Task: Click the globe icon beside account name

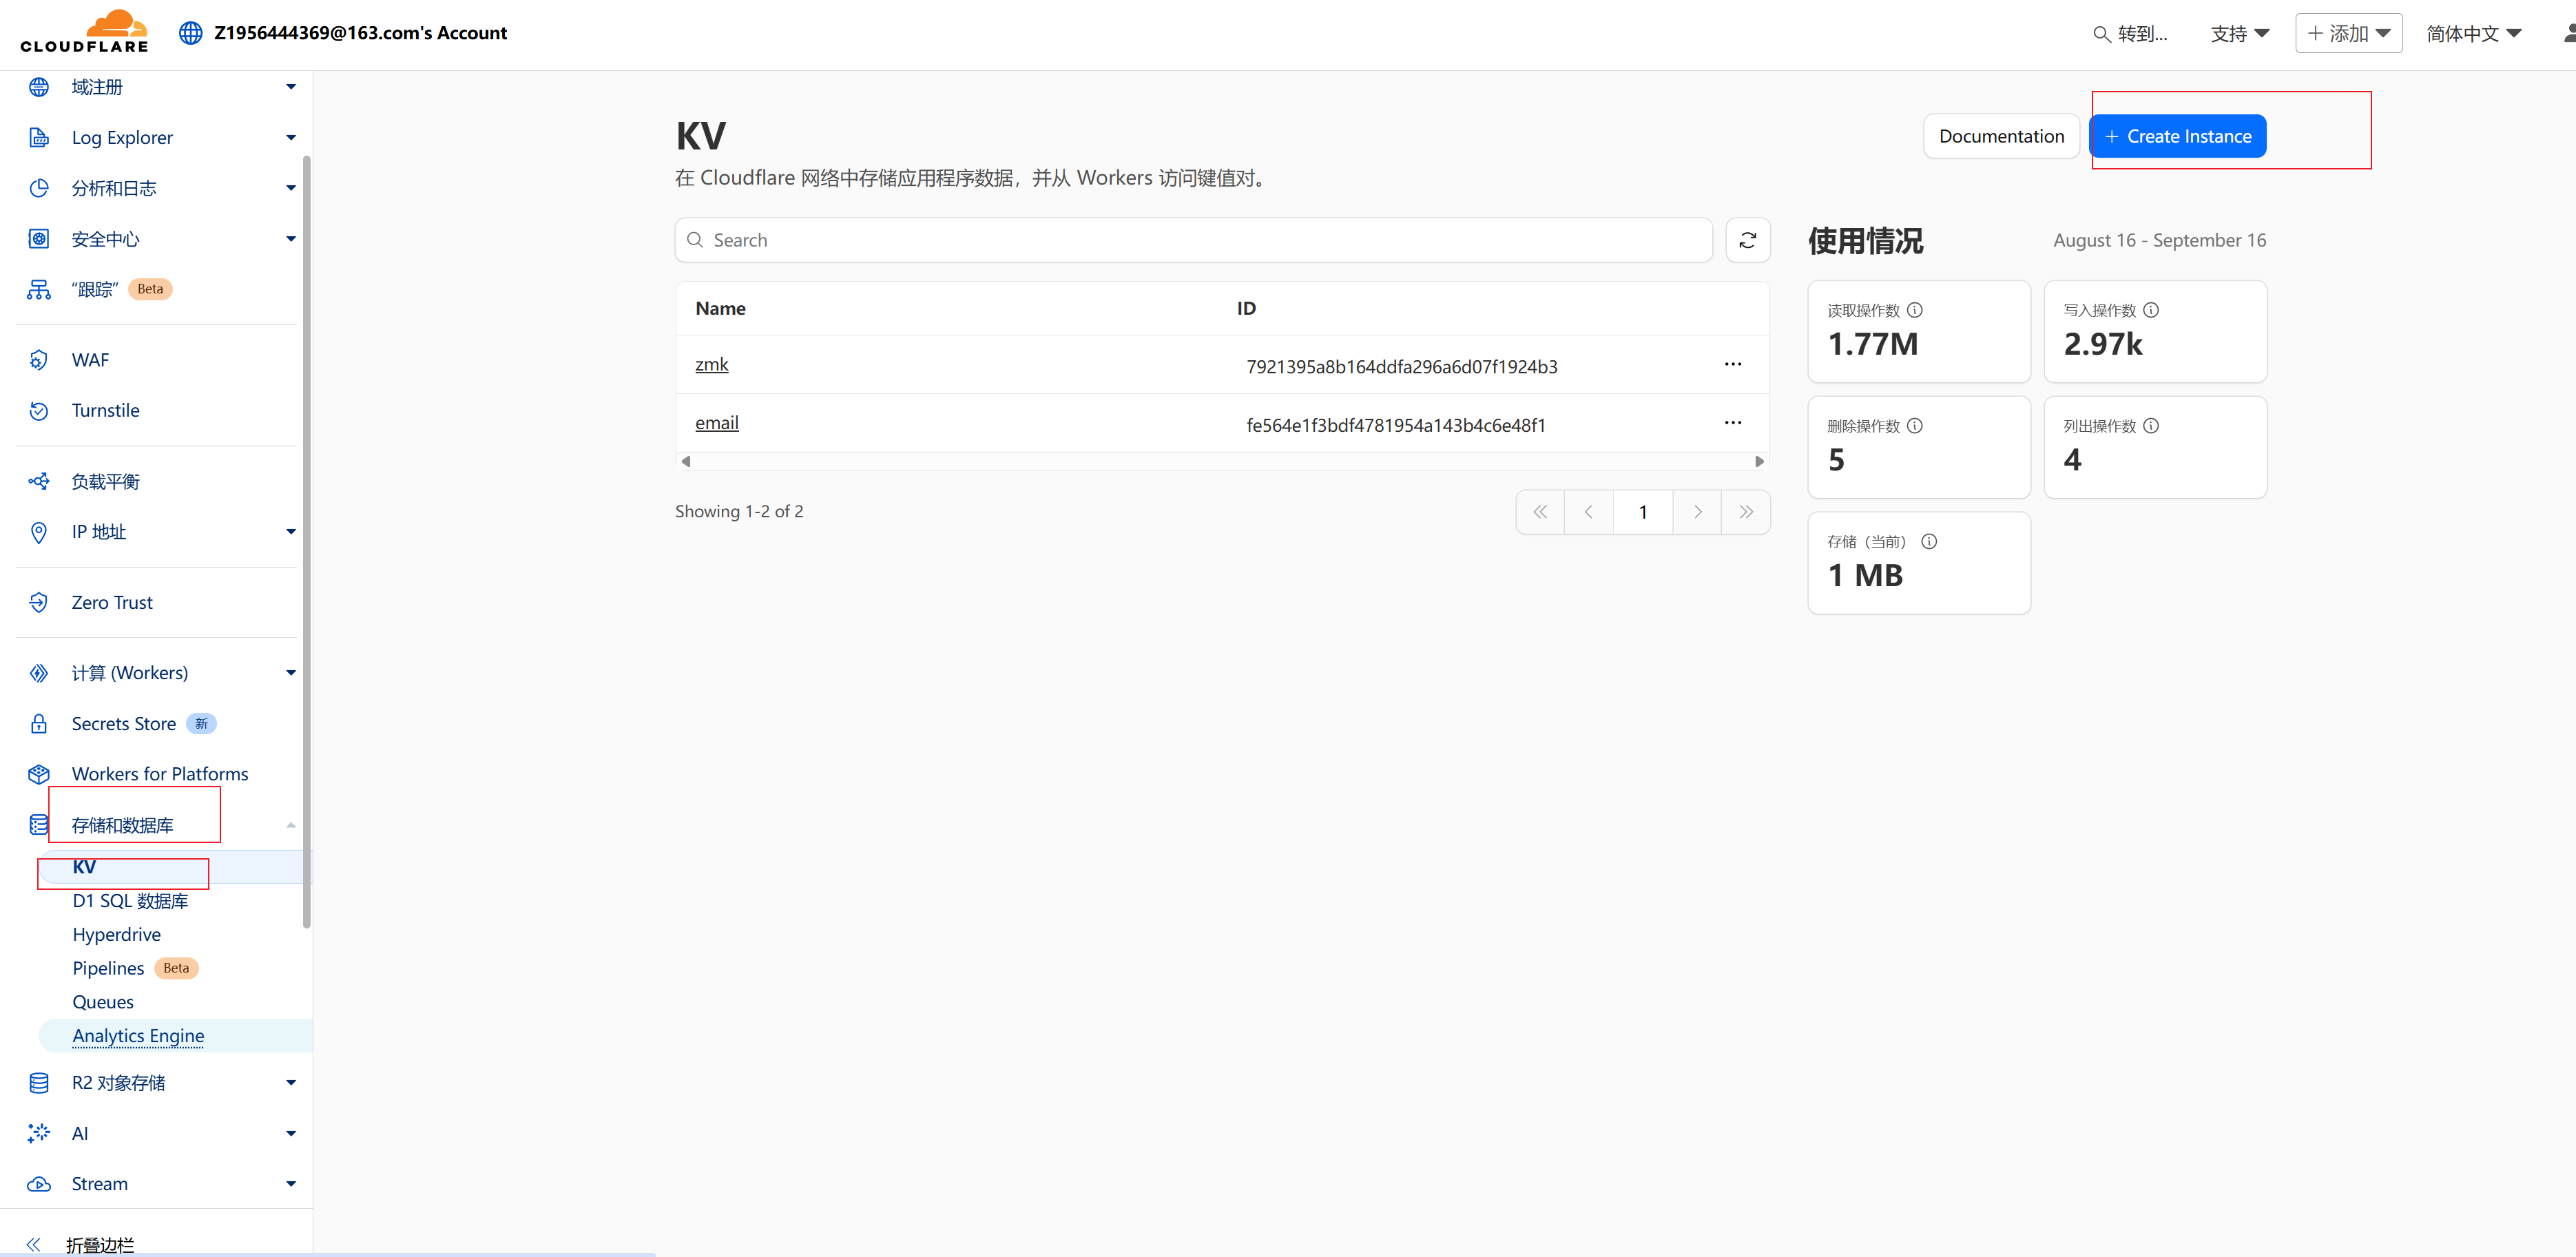Action: click(x=190, y=33)
